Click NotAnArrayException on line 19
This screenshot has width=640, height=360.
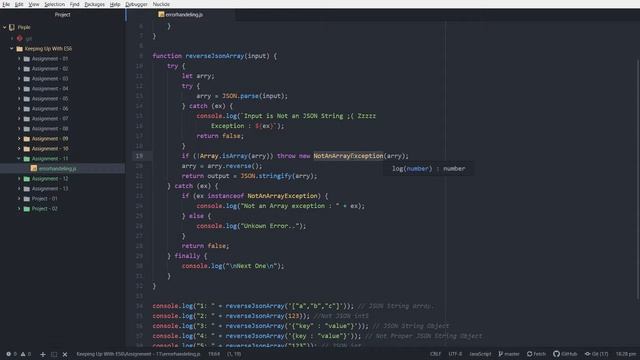click(x=348, y=156)
